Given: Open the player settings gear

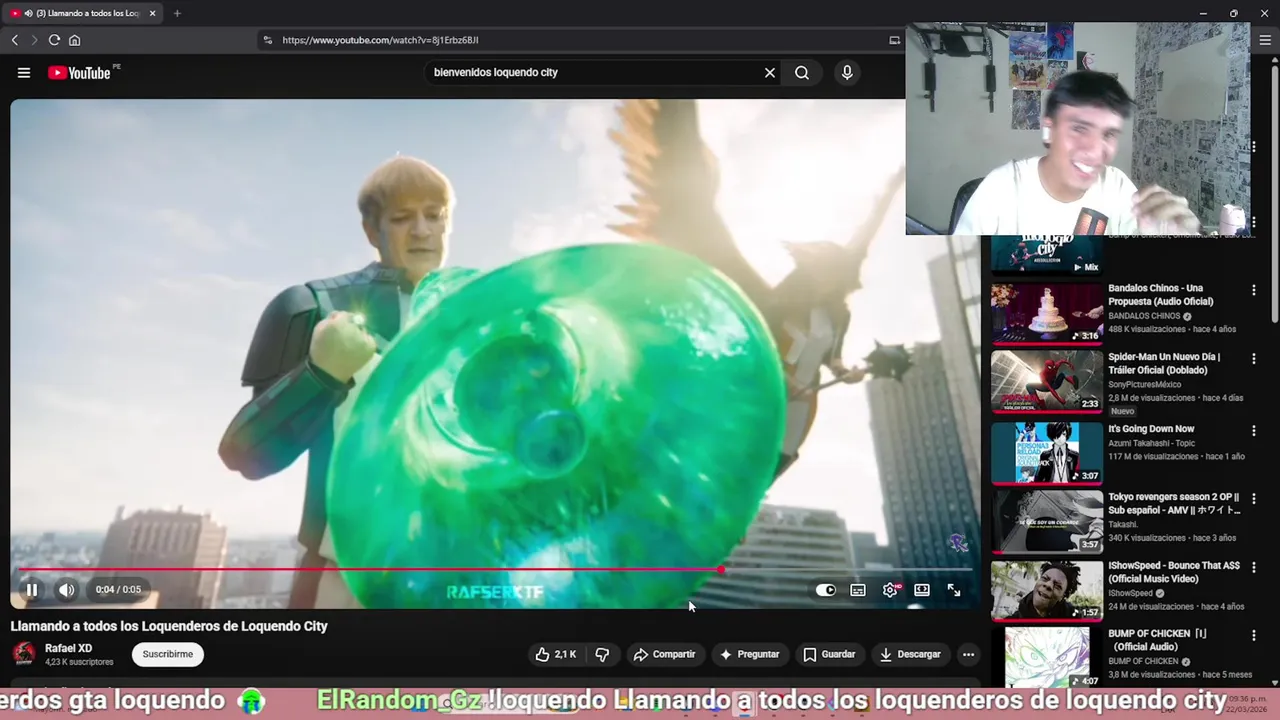Looking at the screenshot, I should pyautogui.click(x=890, y=590).
